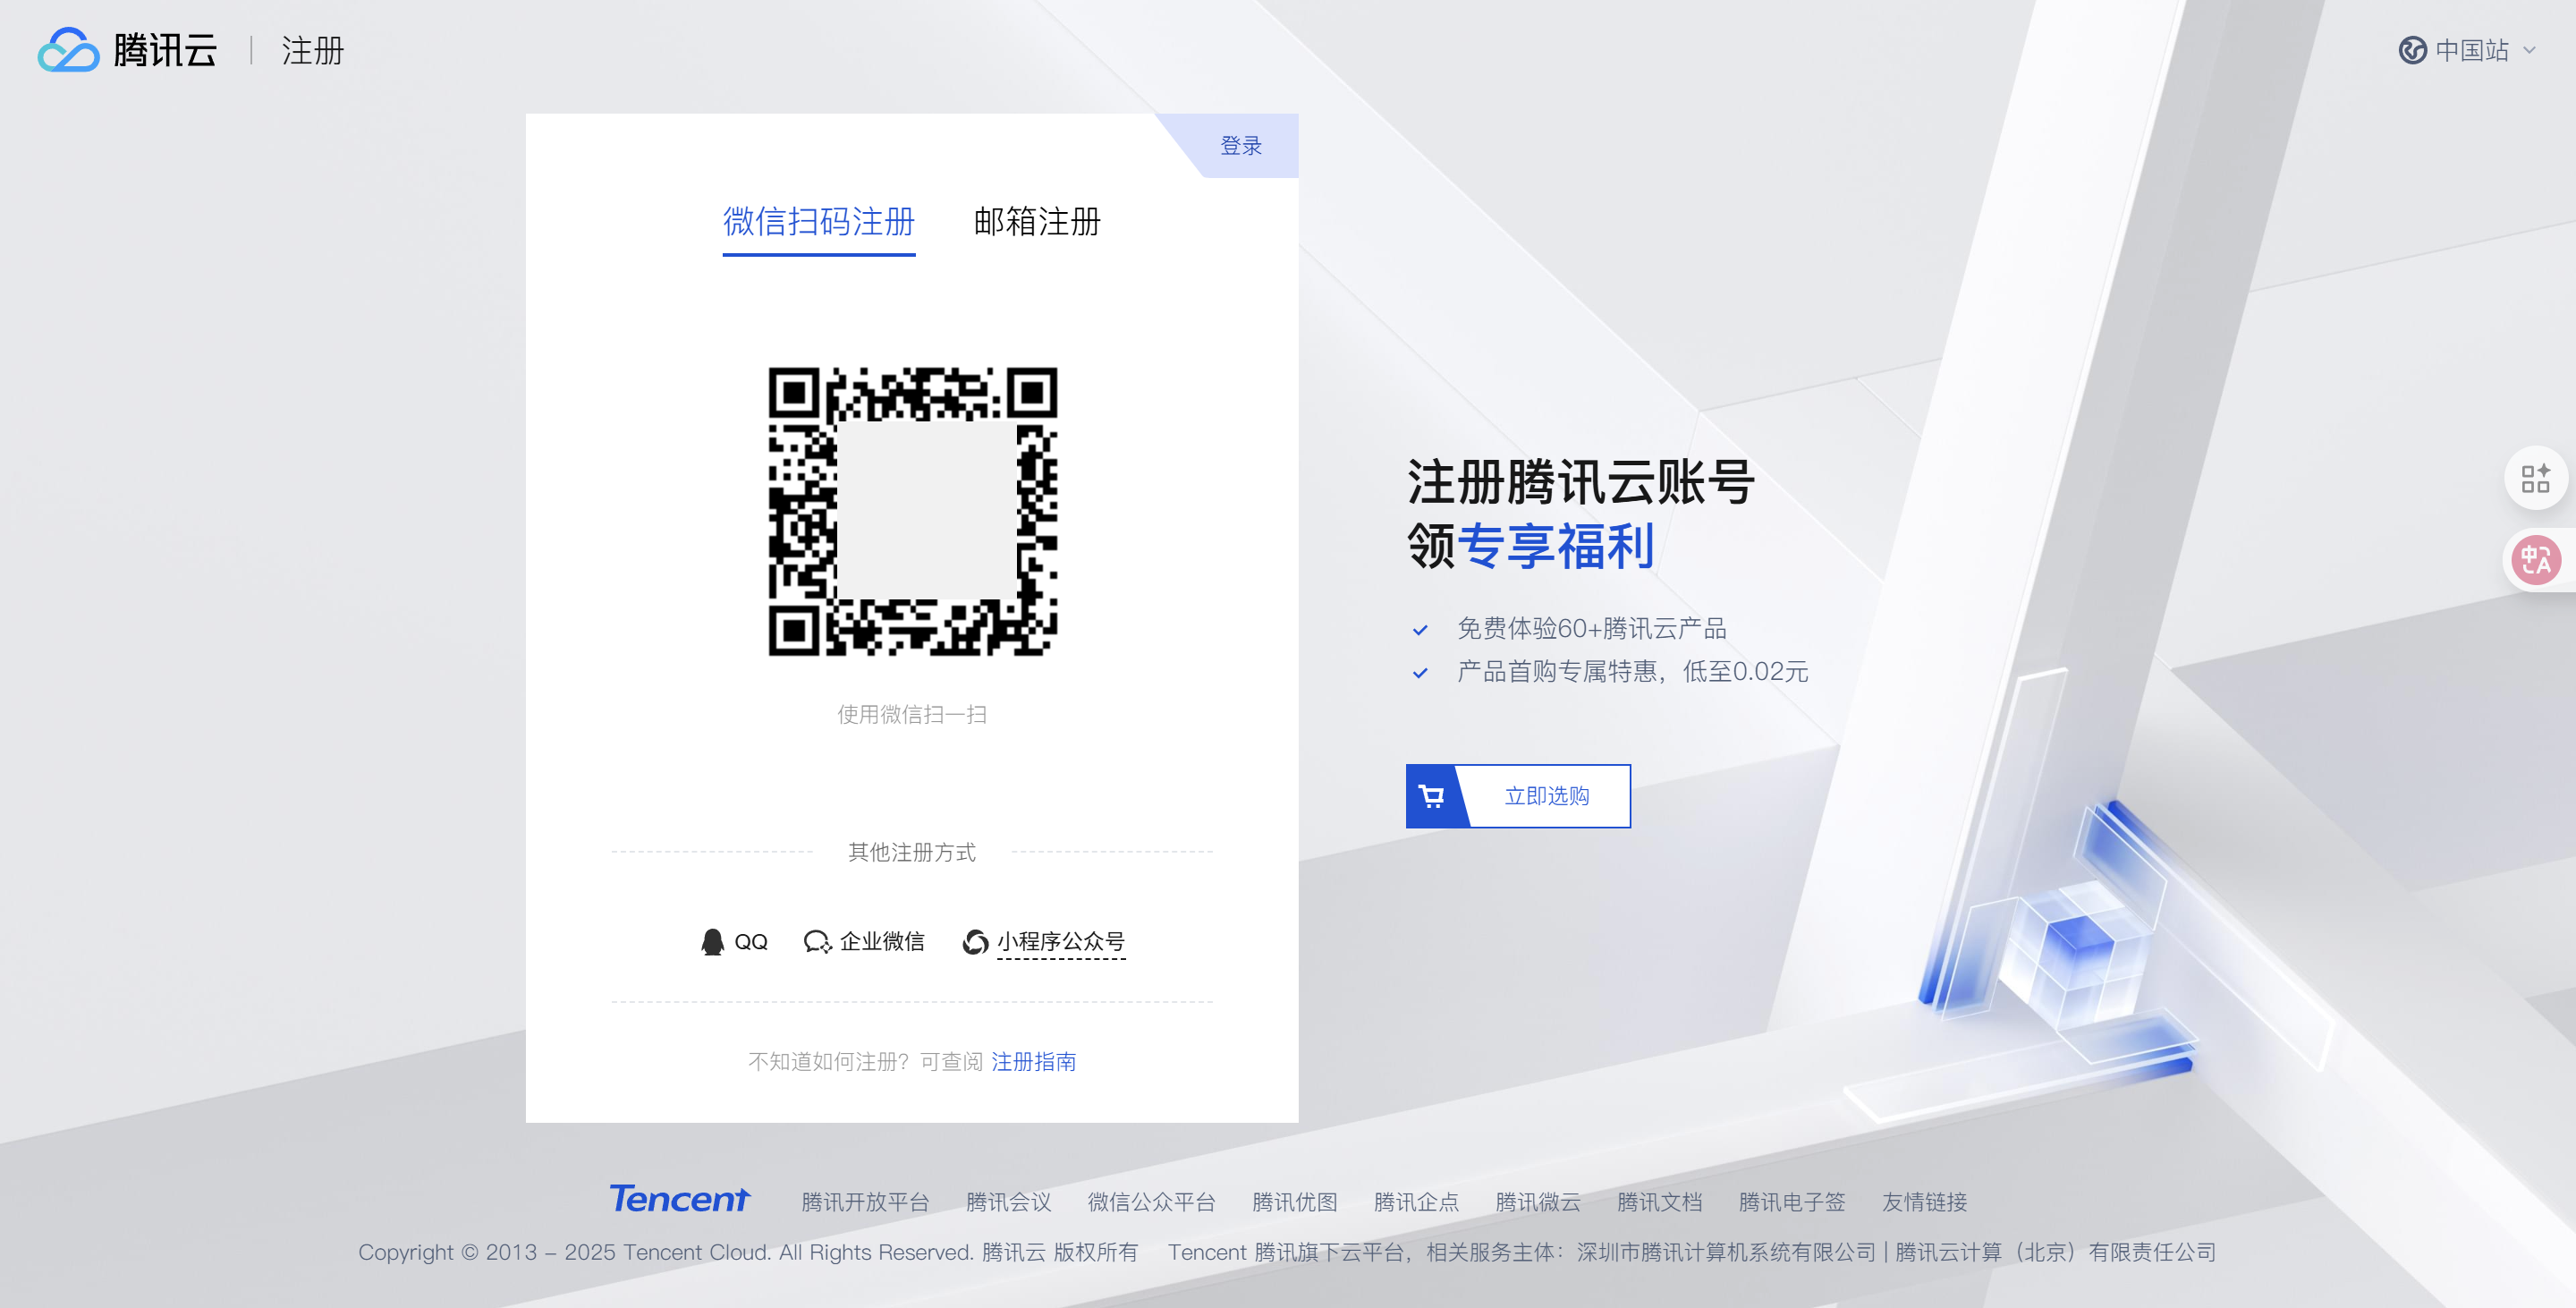
Task: Click the globe icon beside 中国站
Action: coord(2412,50)
